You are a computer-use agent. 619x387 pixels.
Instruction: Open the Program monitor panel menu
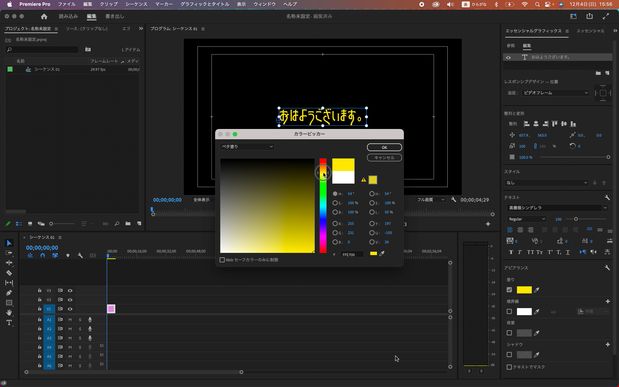pos(203,29)
